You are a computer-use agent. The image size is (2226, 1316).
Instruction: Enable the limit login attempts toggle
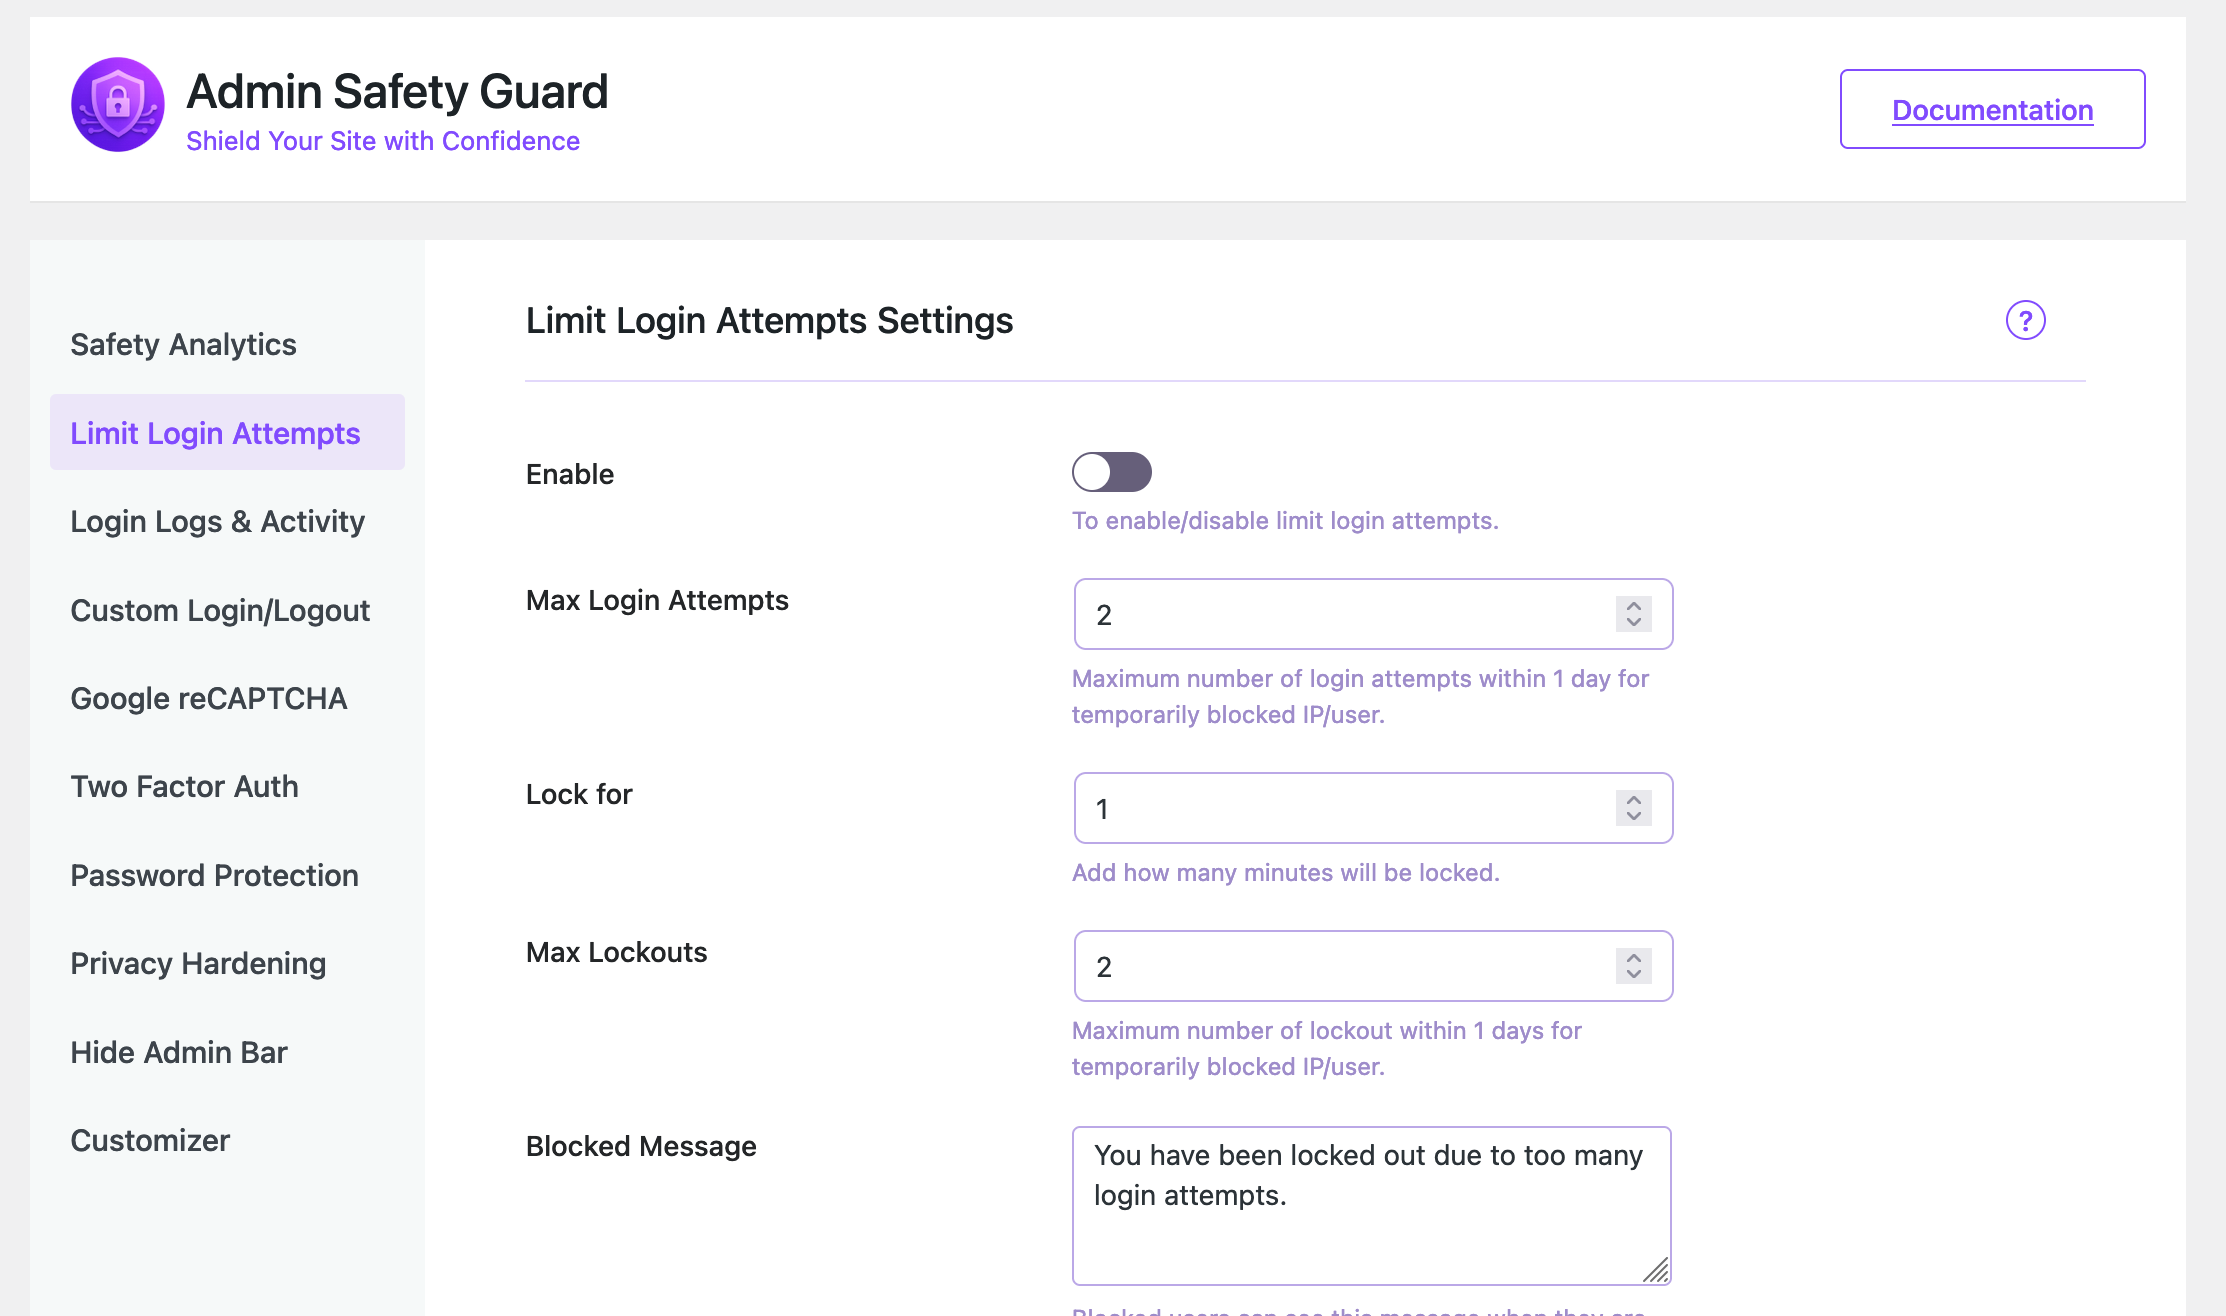(1112, 472)
